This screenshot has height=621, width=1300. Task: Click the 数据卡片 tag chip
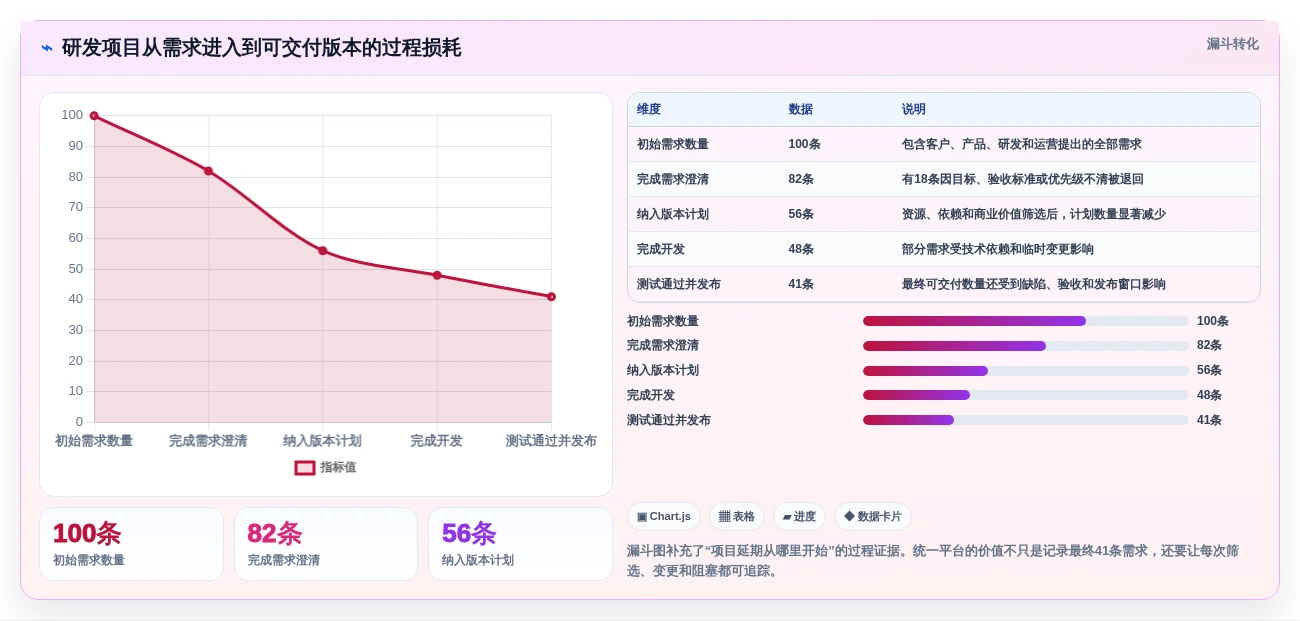click(873, 517)
